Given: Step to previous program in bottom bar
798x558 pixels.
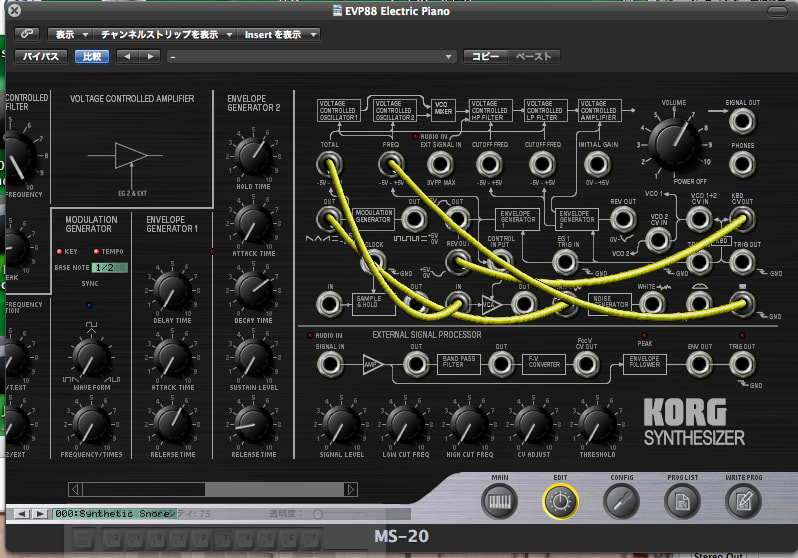Looking at the screenshot, I should pos(21,514).
